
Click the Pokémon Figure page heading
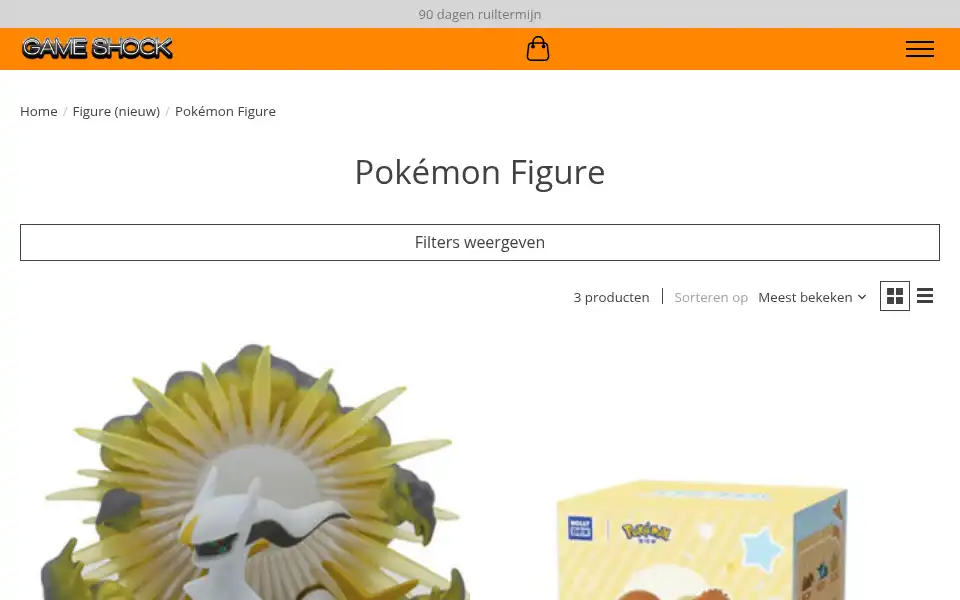point(479,172)
